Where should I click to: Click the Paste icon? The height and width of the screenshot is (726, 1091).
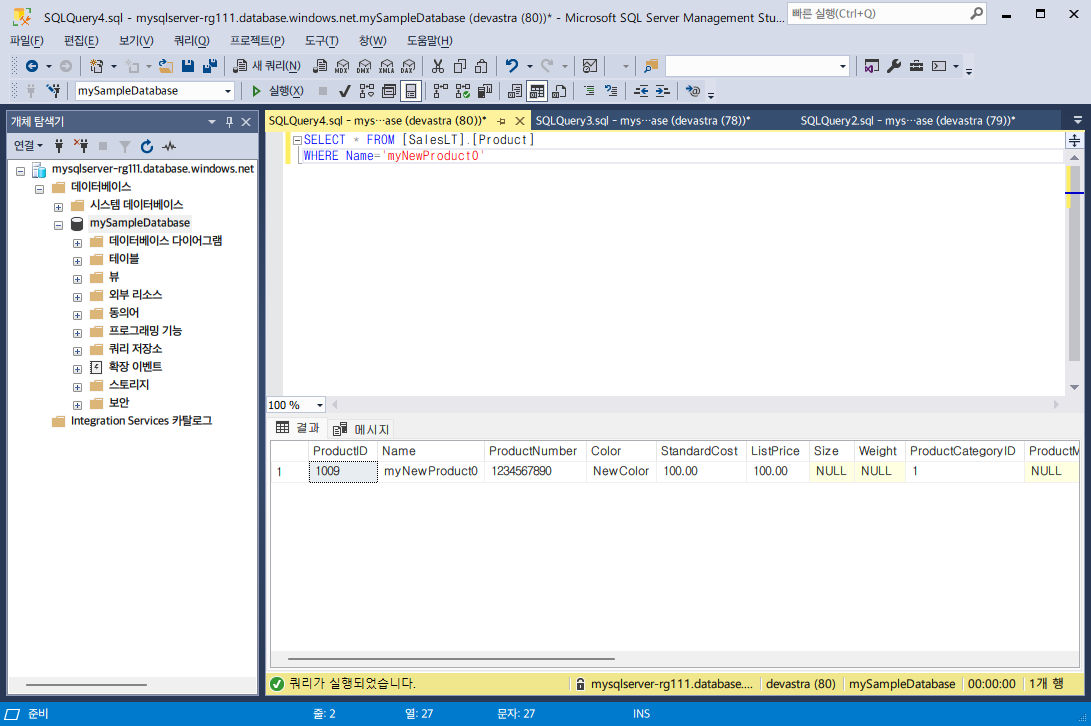coord(481,66)
